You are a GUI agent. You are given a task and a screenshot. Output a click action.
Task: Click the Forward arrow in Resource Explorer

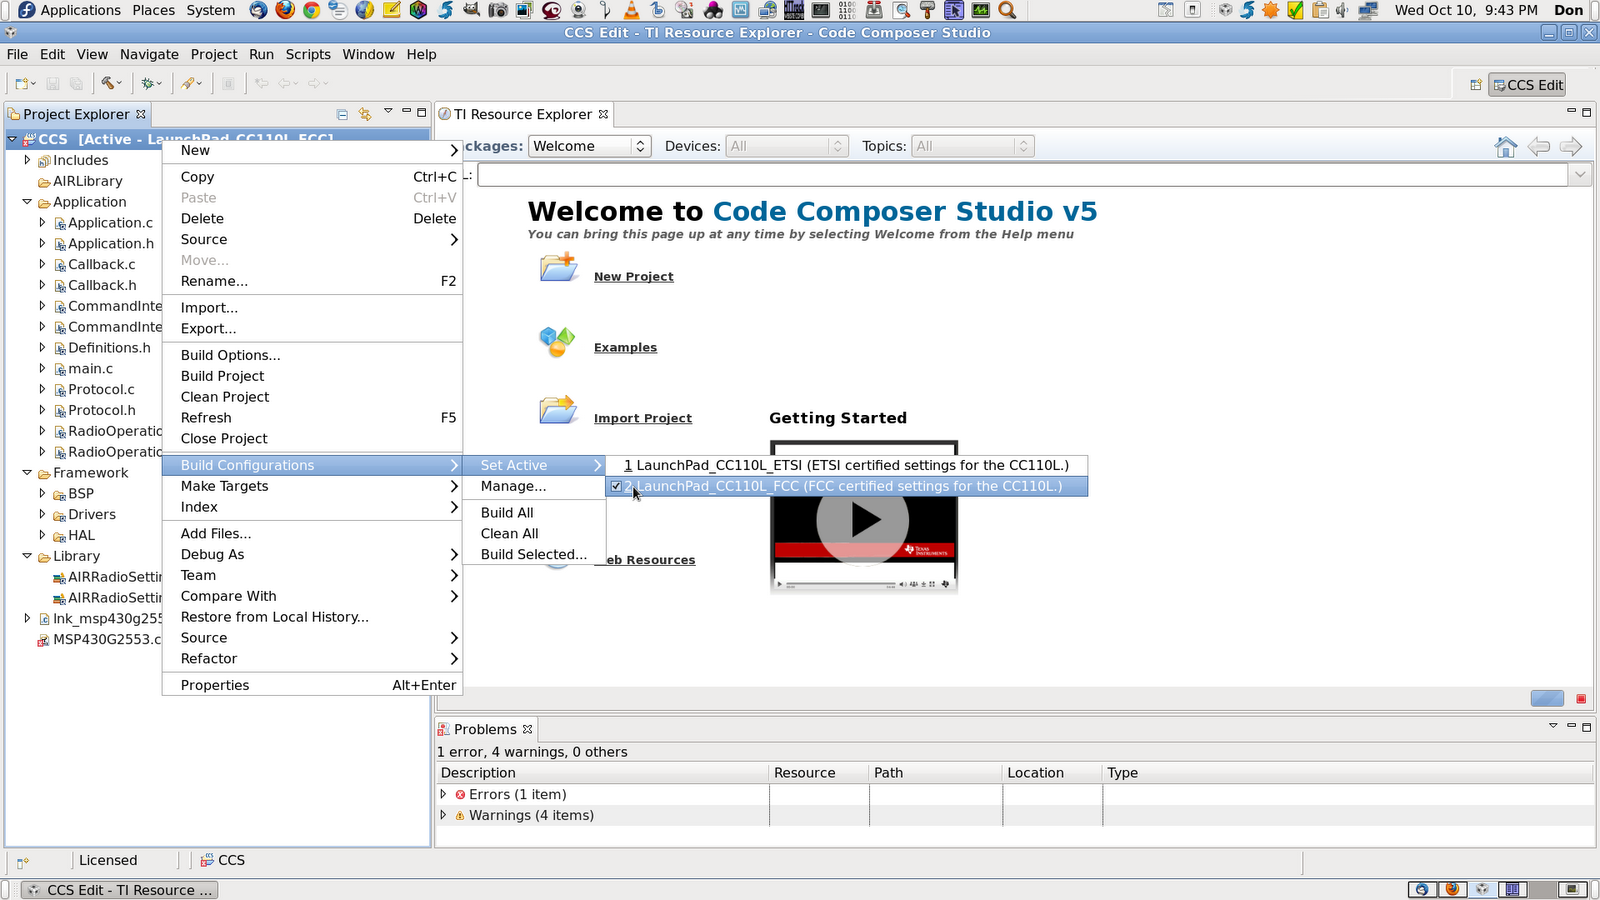click(1571, 147)
